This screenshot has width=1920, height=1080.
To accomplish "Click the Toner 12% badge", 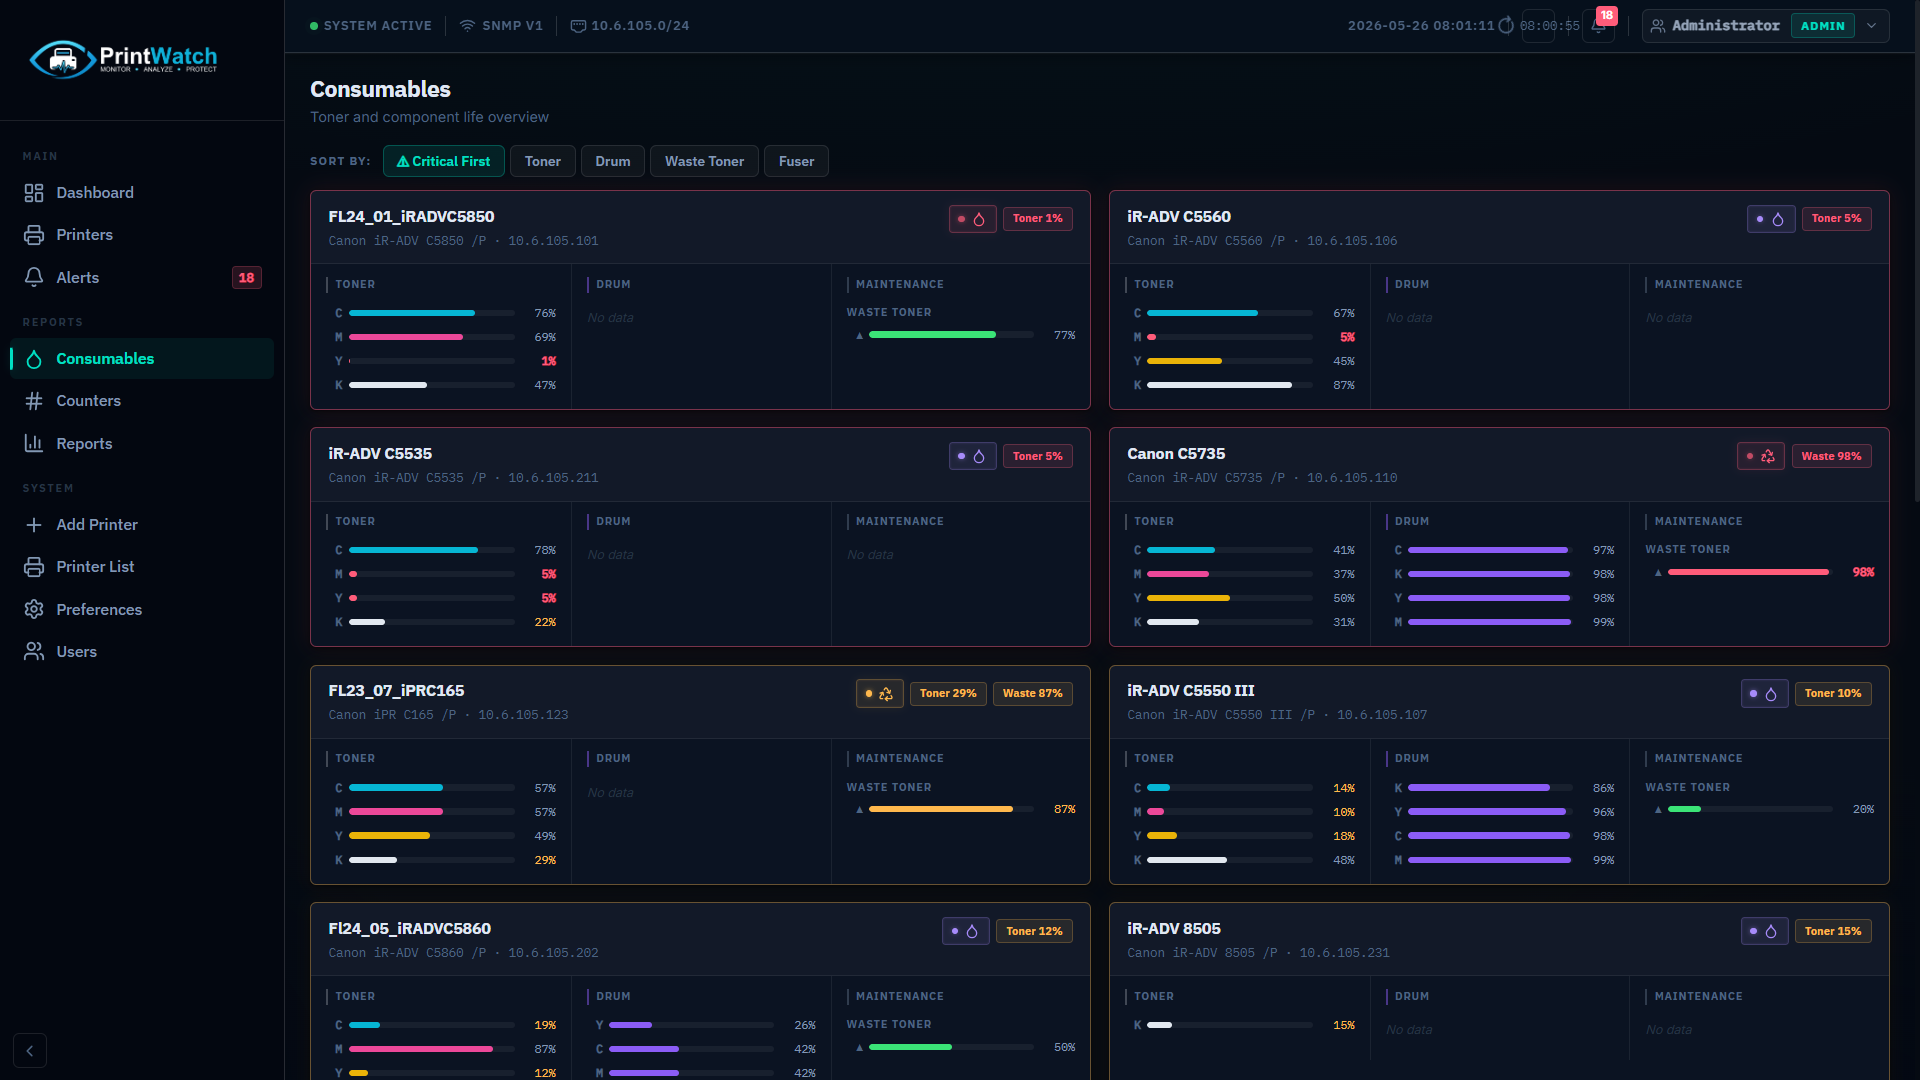I will (1034, 931).
